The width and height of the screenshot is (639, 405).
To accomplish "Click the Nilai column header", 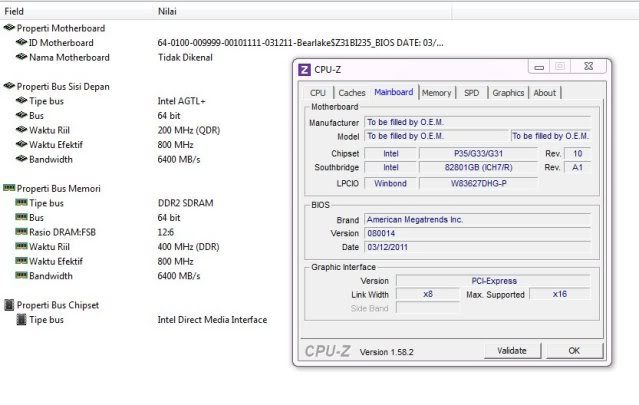I will [303, 11].
